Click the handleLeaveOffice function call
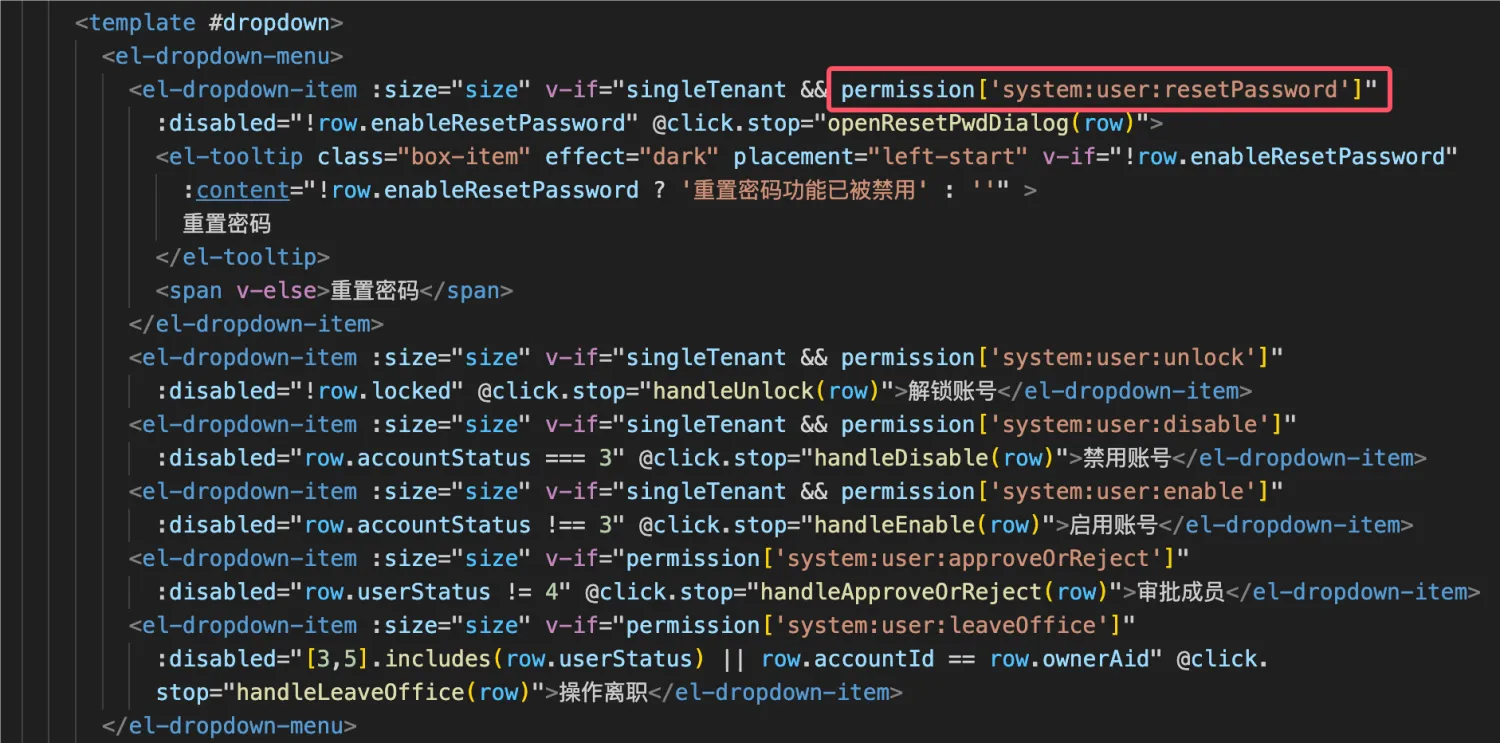The image size is (1500, 743). pyautogui.click(x=384, y=692)
